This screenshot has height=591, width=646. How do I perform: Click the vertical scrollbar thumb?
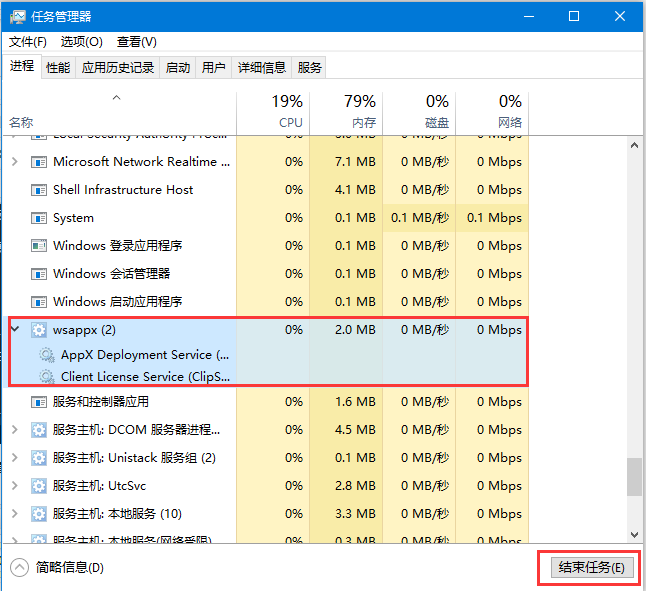click(x=634, y=477)
